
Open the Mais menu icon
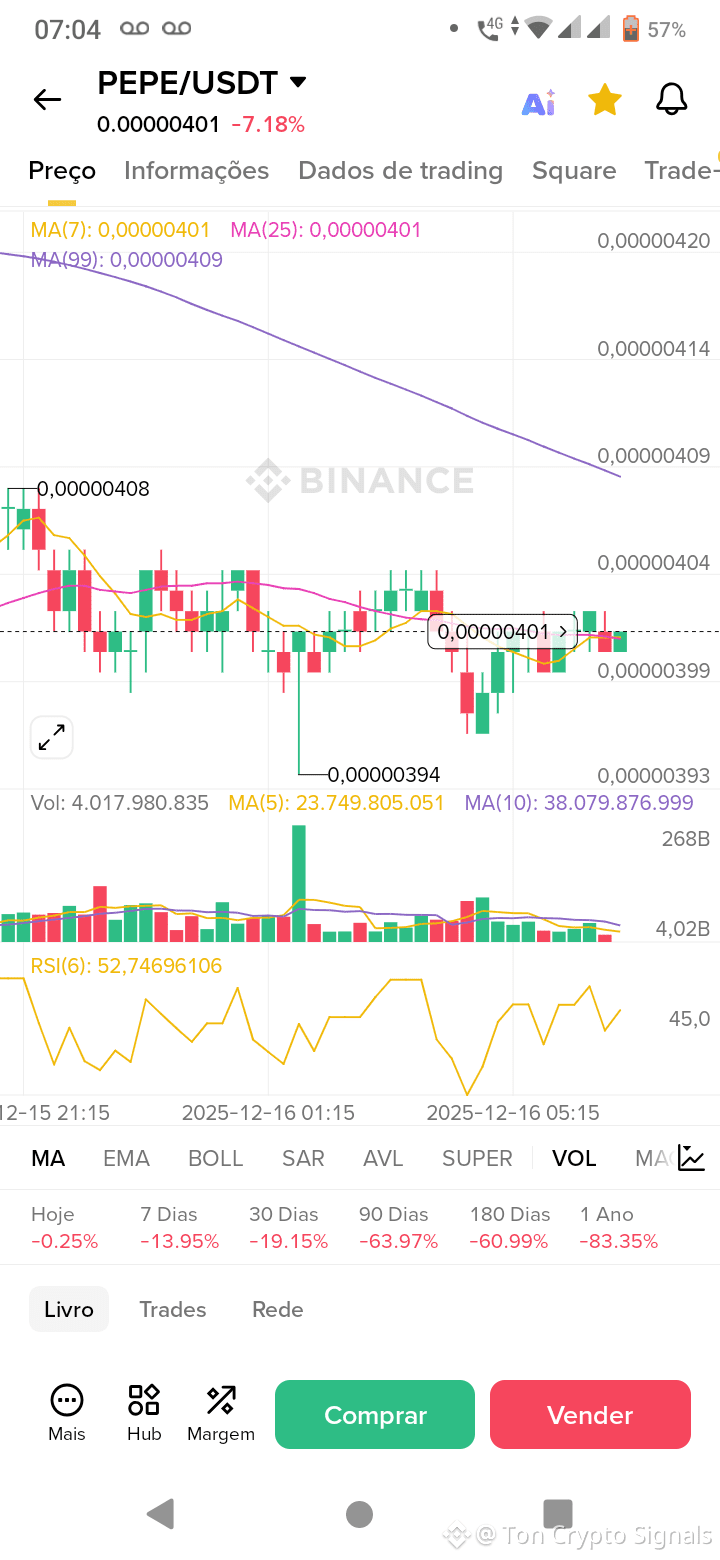(67, 1413)
